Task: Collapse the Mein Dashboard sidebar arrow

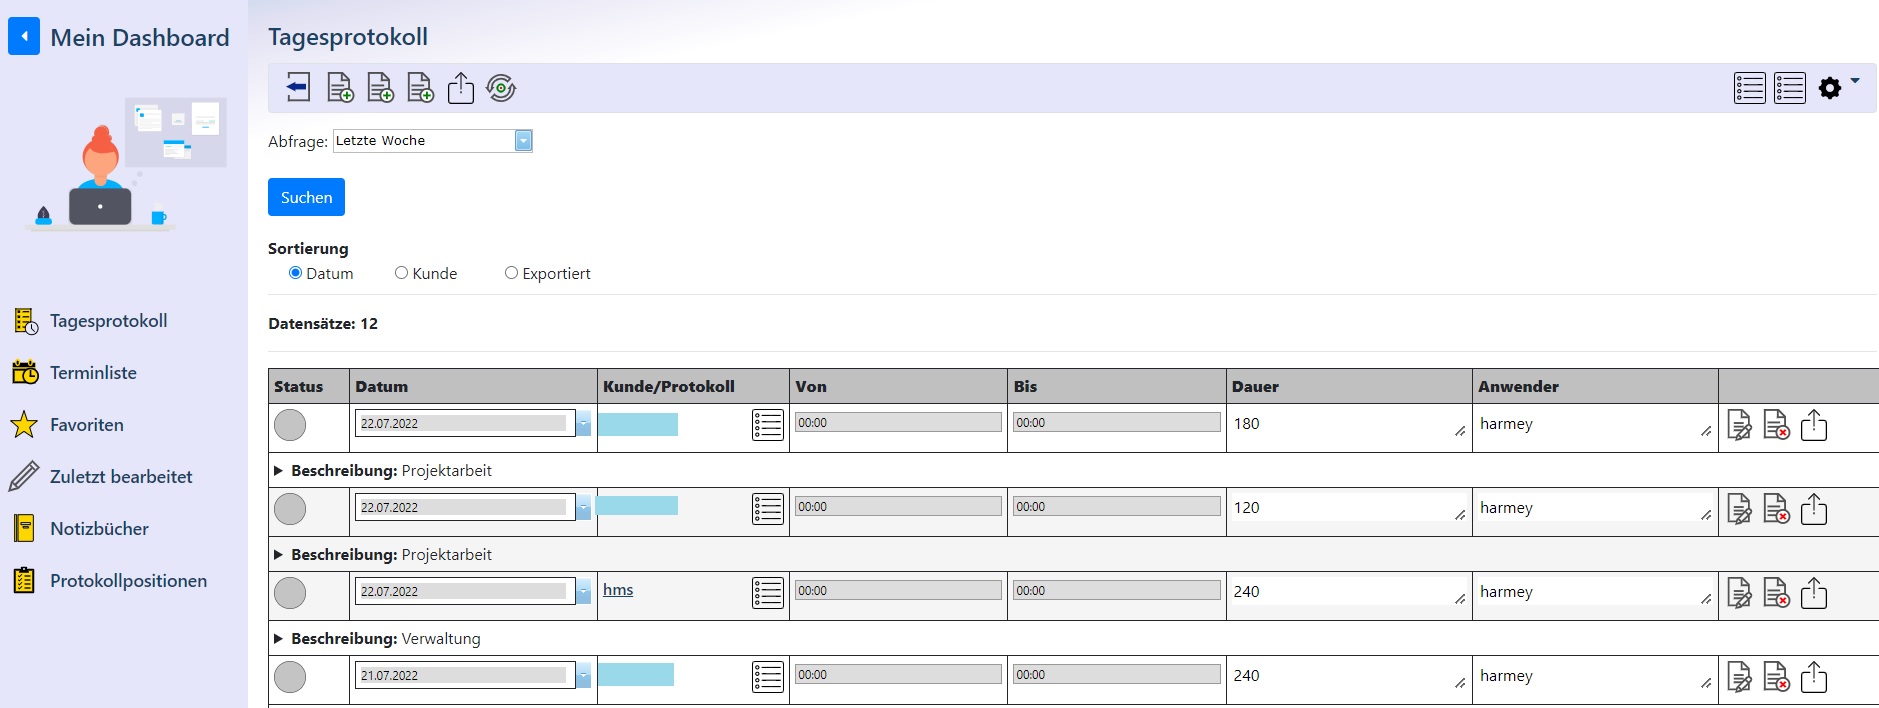Action: [24, 37]
